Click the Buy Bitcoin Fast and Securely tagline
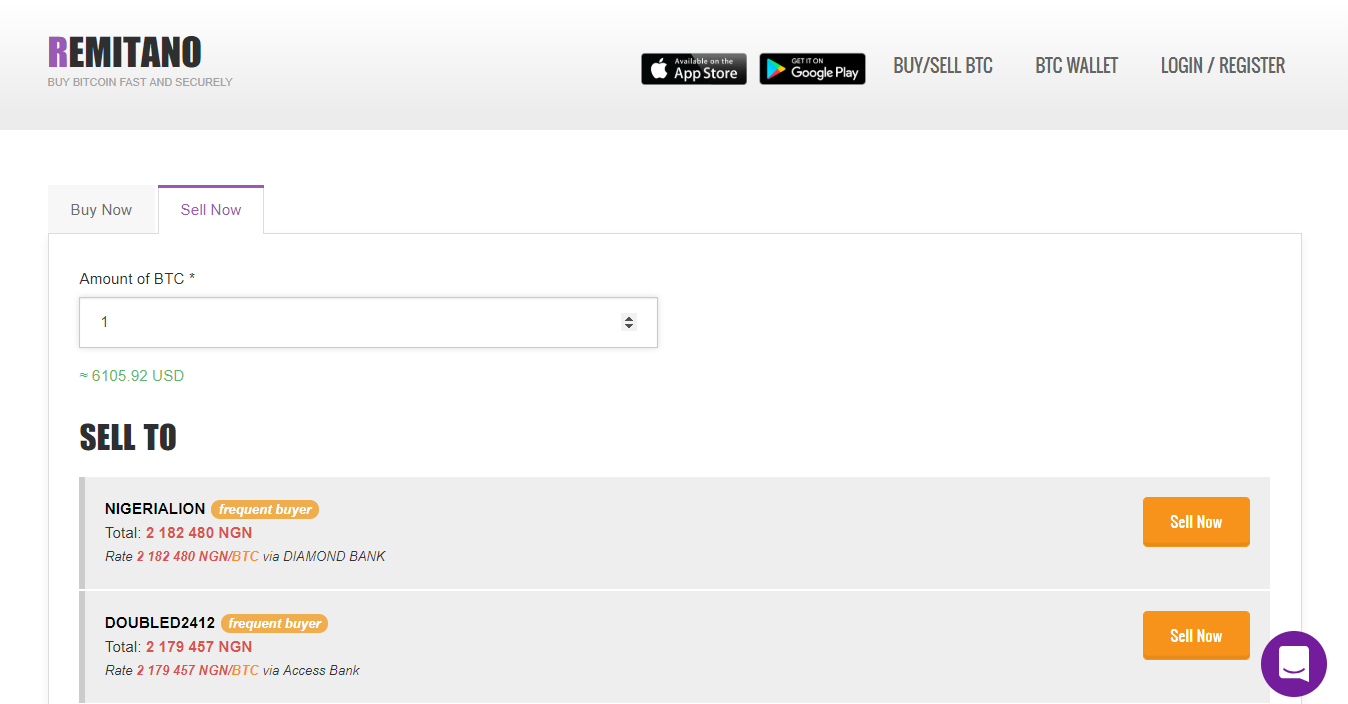Screen dimensions: 1348x704 coord(140,82)
